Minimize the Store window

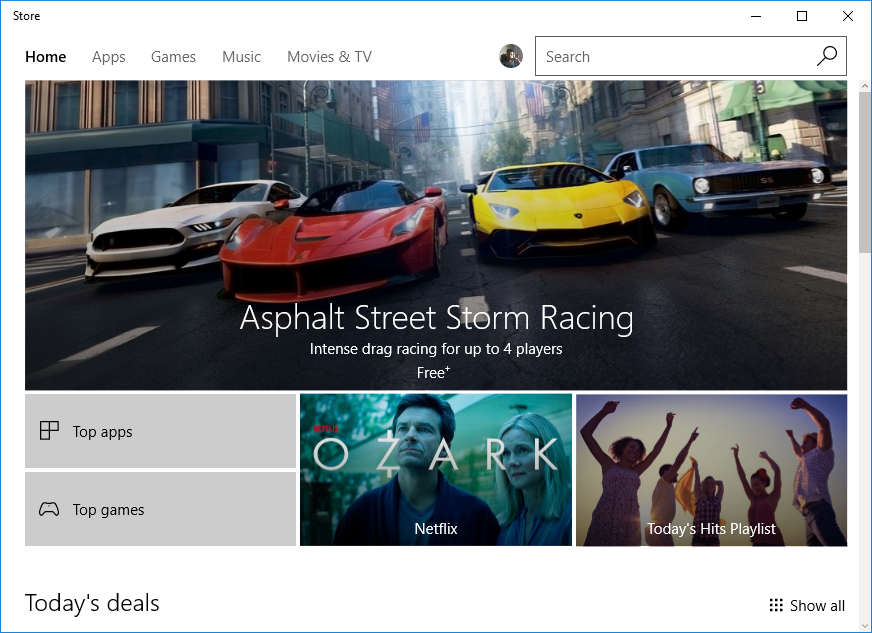tap(756, 16)
